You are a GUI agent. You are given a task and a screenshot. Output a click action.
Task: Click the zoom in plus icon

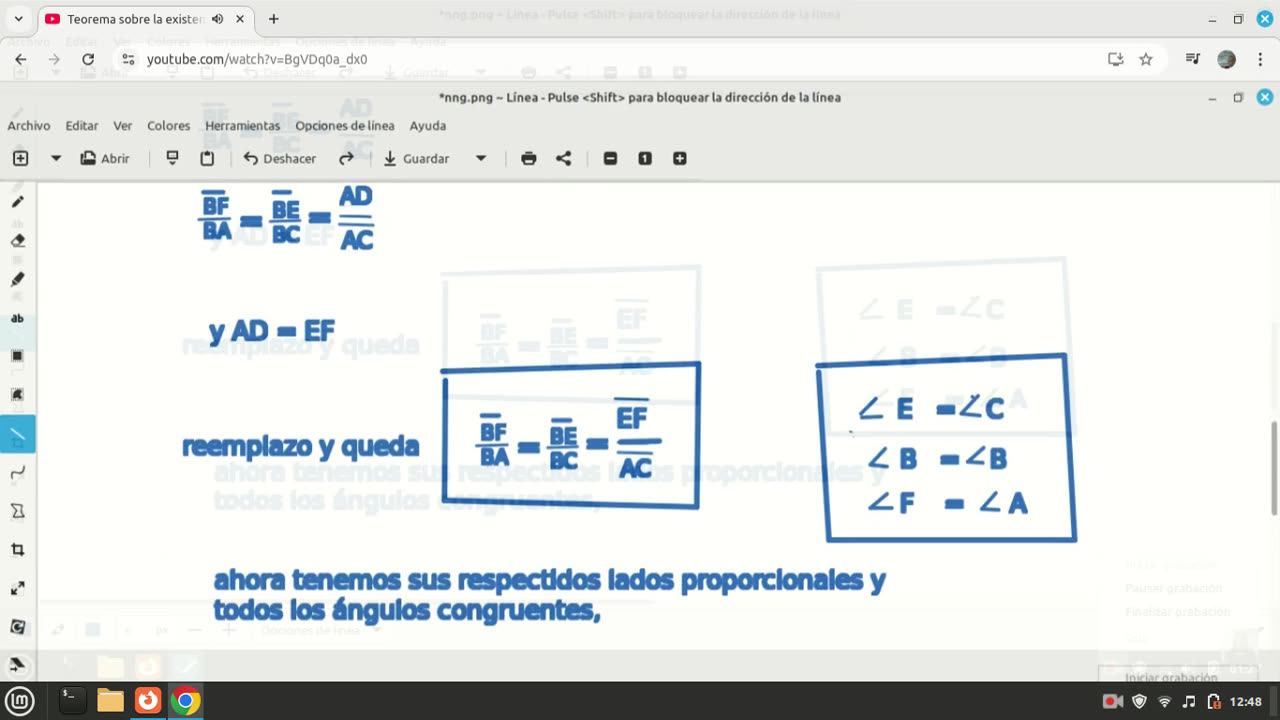[x=680, y=158]
